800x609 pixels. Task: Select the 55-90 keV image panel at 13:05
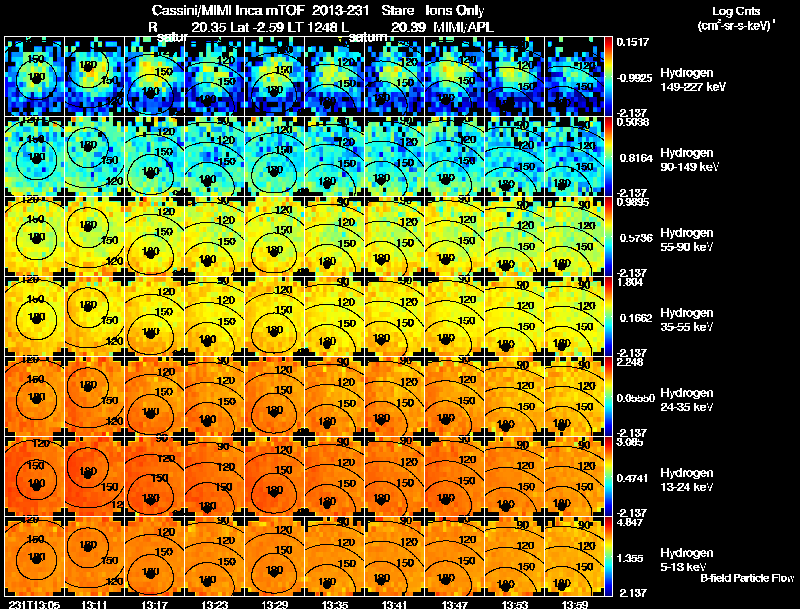[x=34, y=236]
